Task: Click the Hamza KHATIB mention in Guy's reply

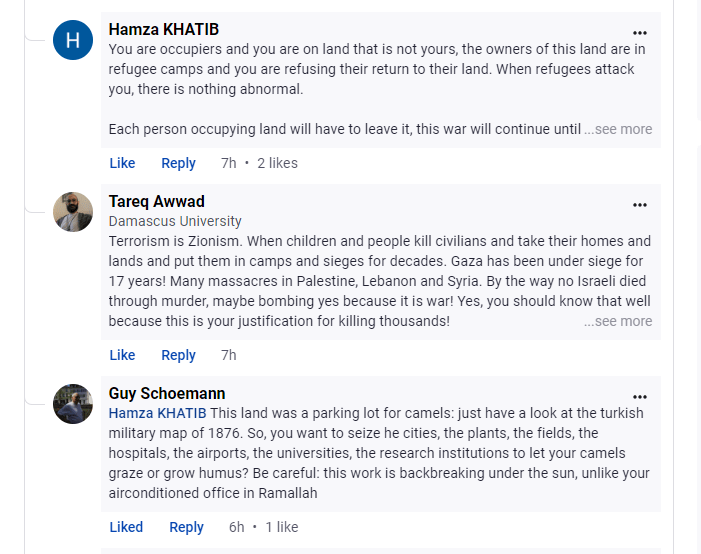Action: pos(157,413)
